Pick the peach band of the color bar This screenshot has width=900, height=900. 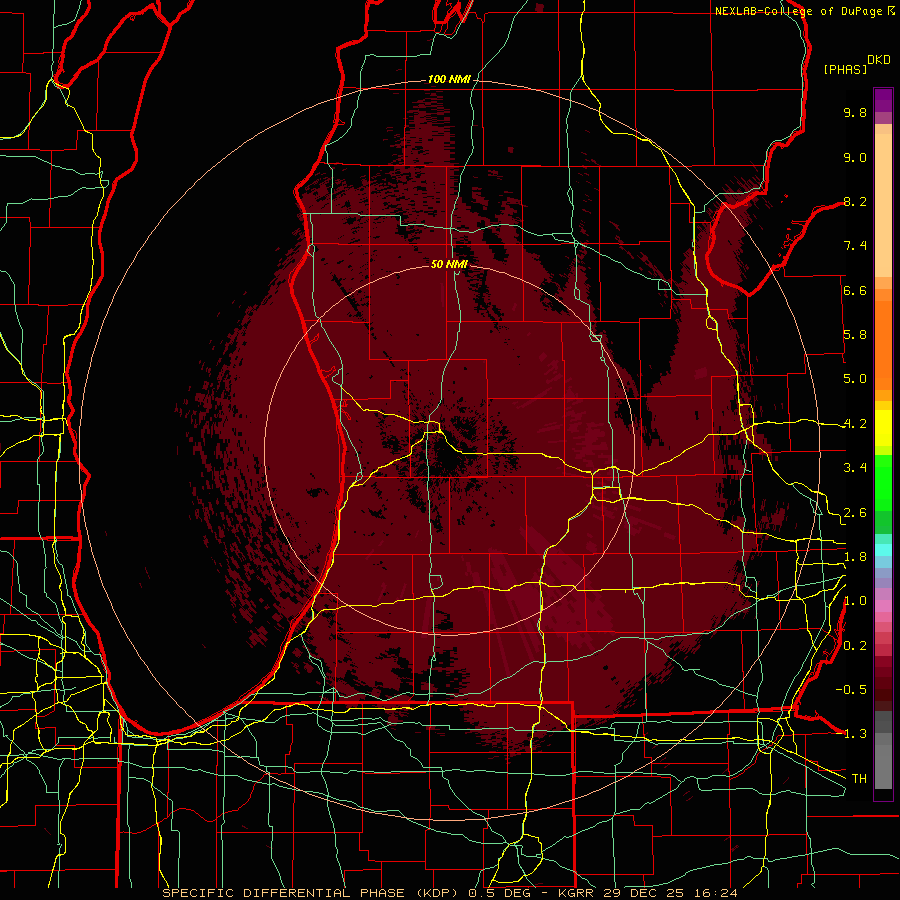883,207
